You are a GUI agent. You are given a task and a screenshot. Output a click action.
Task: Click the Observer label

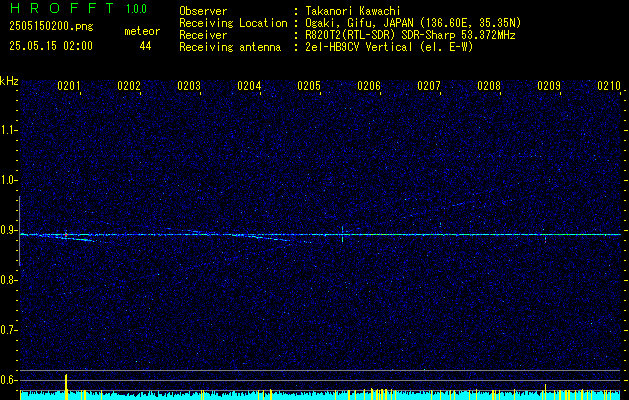[x=203, y=11]
